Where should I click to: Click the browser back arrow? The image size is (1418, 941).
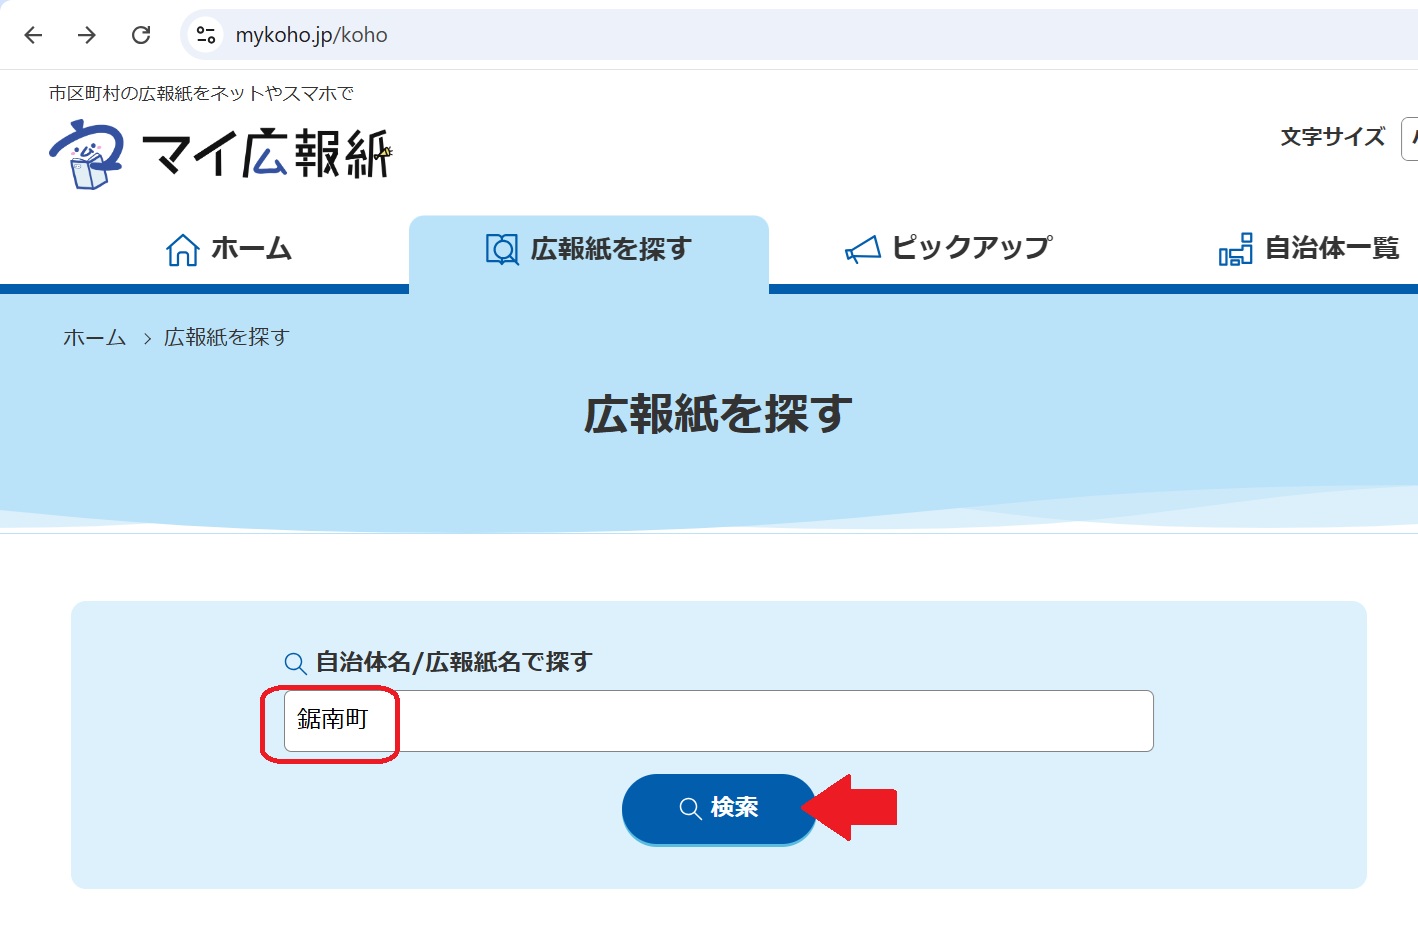(33, 35)
